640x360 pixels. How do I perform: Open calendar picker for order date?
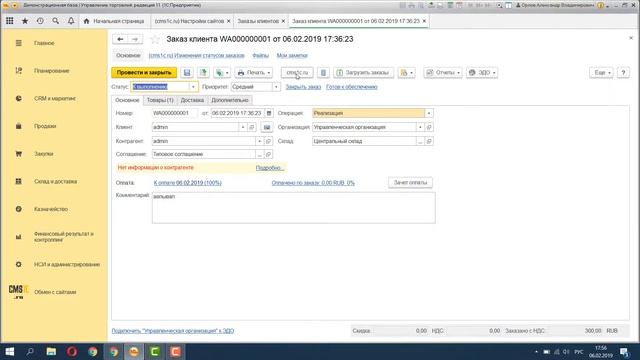pyautogui.click(x=269, y=113)
